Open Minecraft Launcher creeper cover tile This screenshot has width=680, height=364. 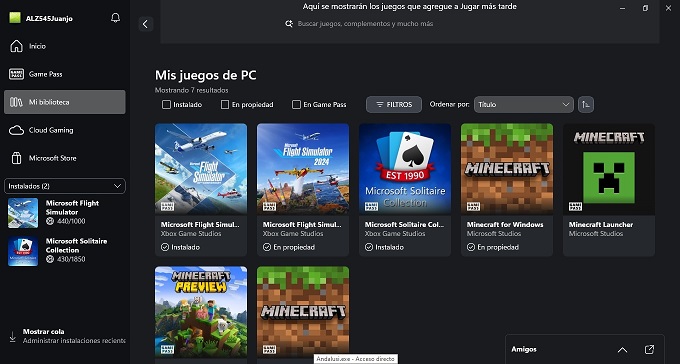[609, 169]
